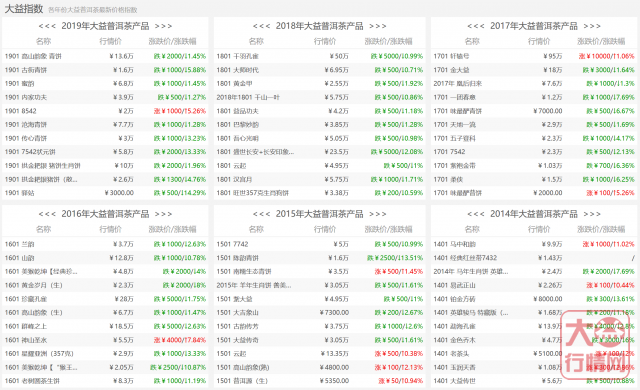Viewport: 640px width, 390px height.
Task: Select the 1901 7542状元饼 product row
Action: [105, 152]
